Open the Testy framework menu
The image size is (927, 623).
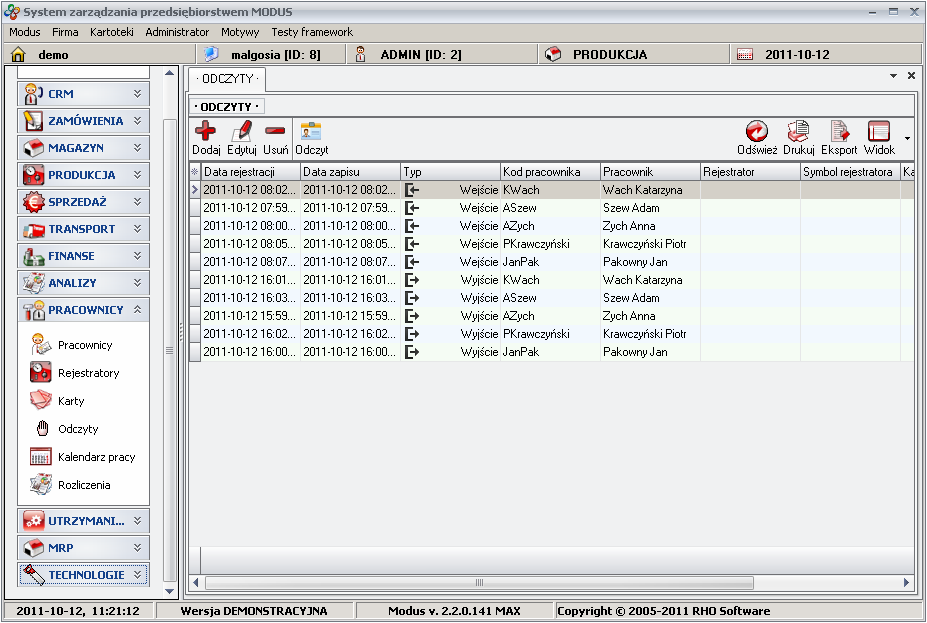(x=312, y=32)
